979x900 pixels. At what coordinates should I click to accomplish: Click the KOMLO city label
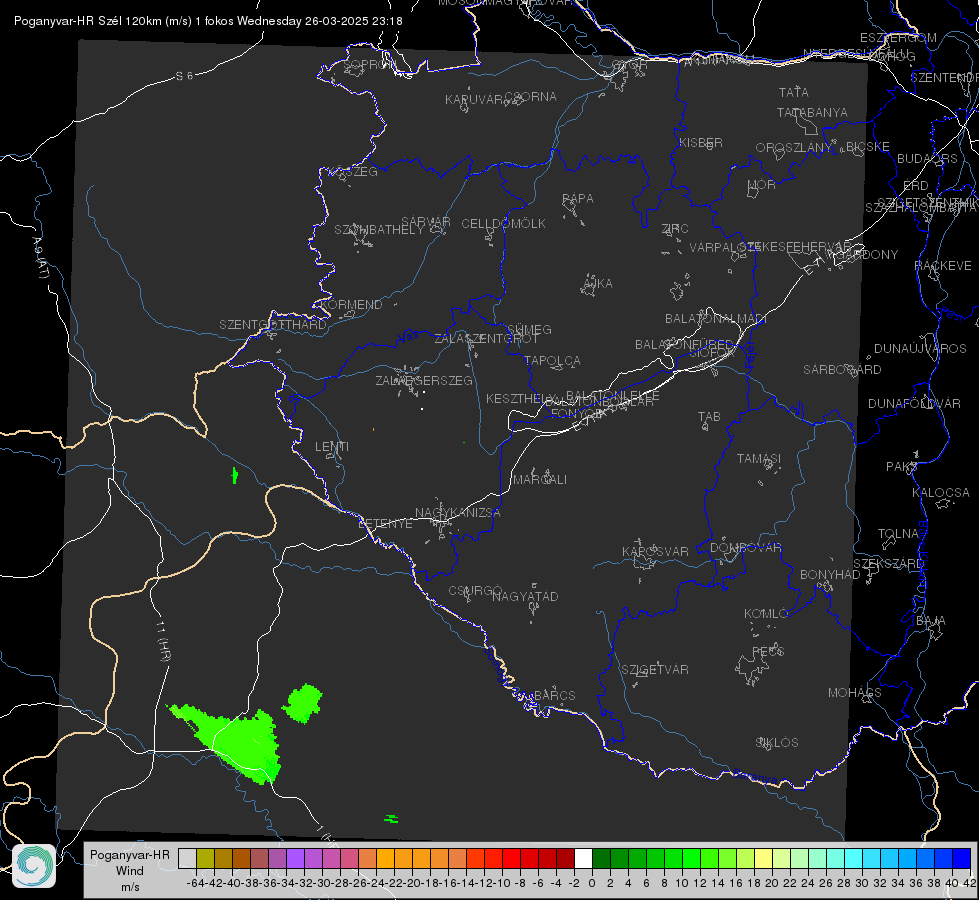tap(766, 613)
